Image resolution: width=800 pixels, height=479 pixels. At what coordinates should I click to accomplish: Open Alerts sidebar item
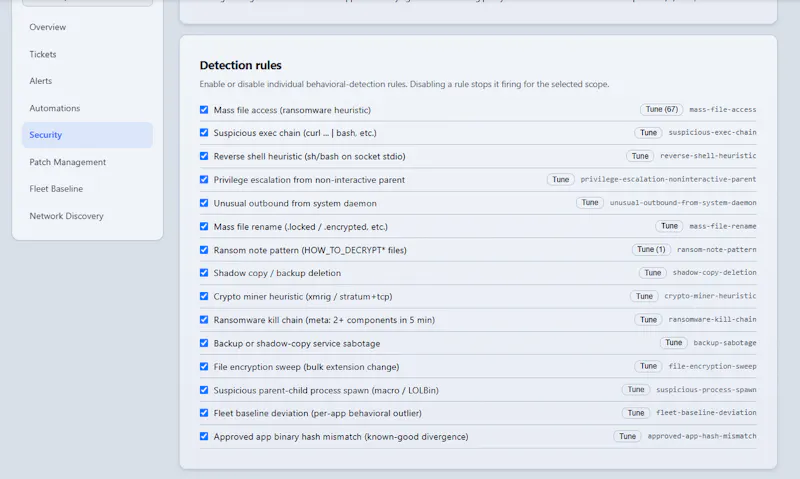(x=87, y=81)
